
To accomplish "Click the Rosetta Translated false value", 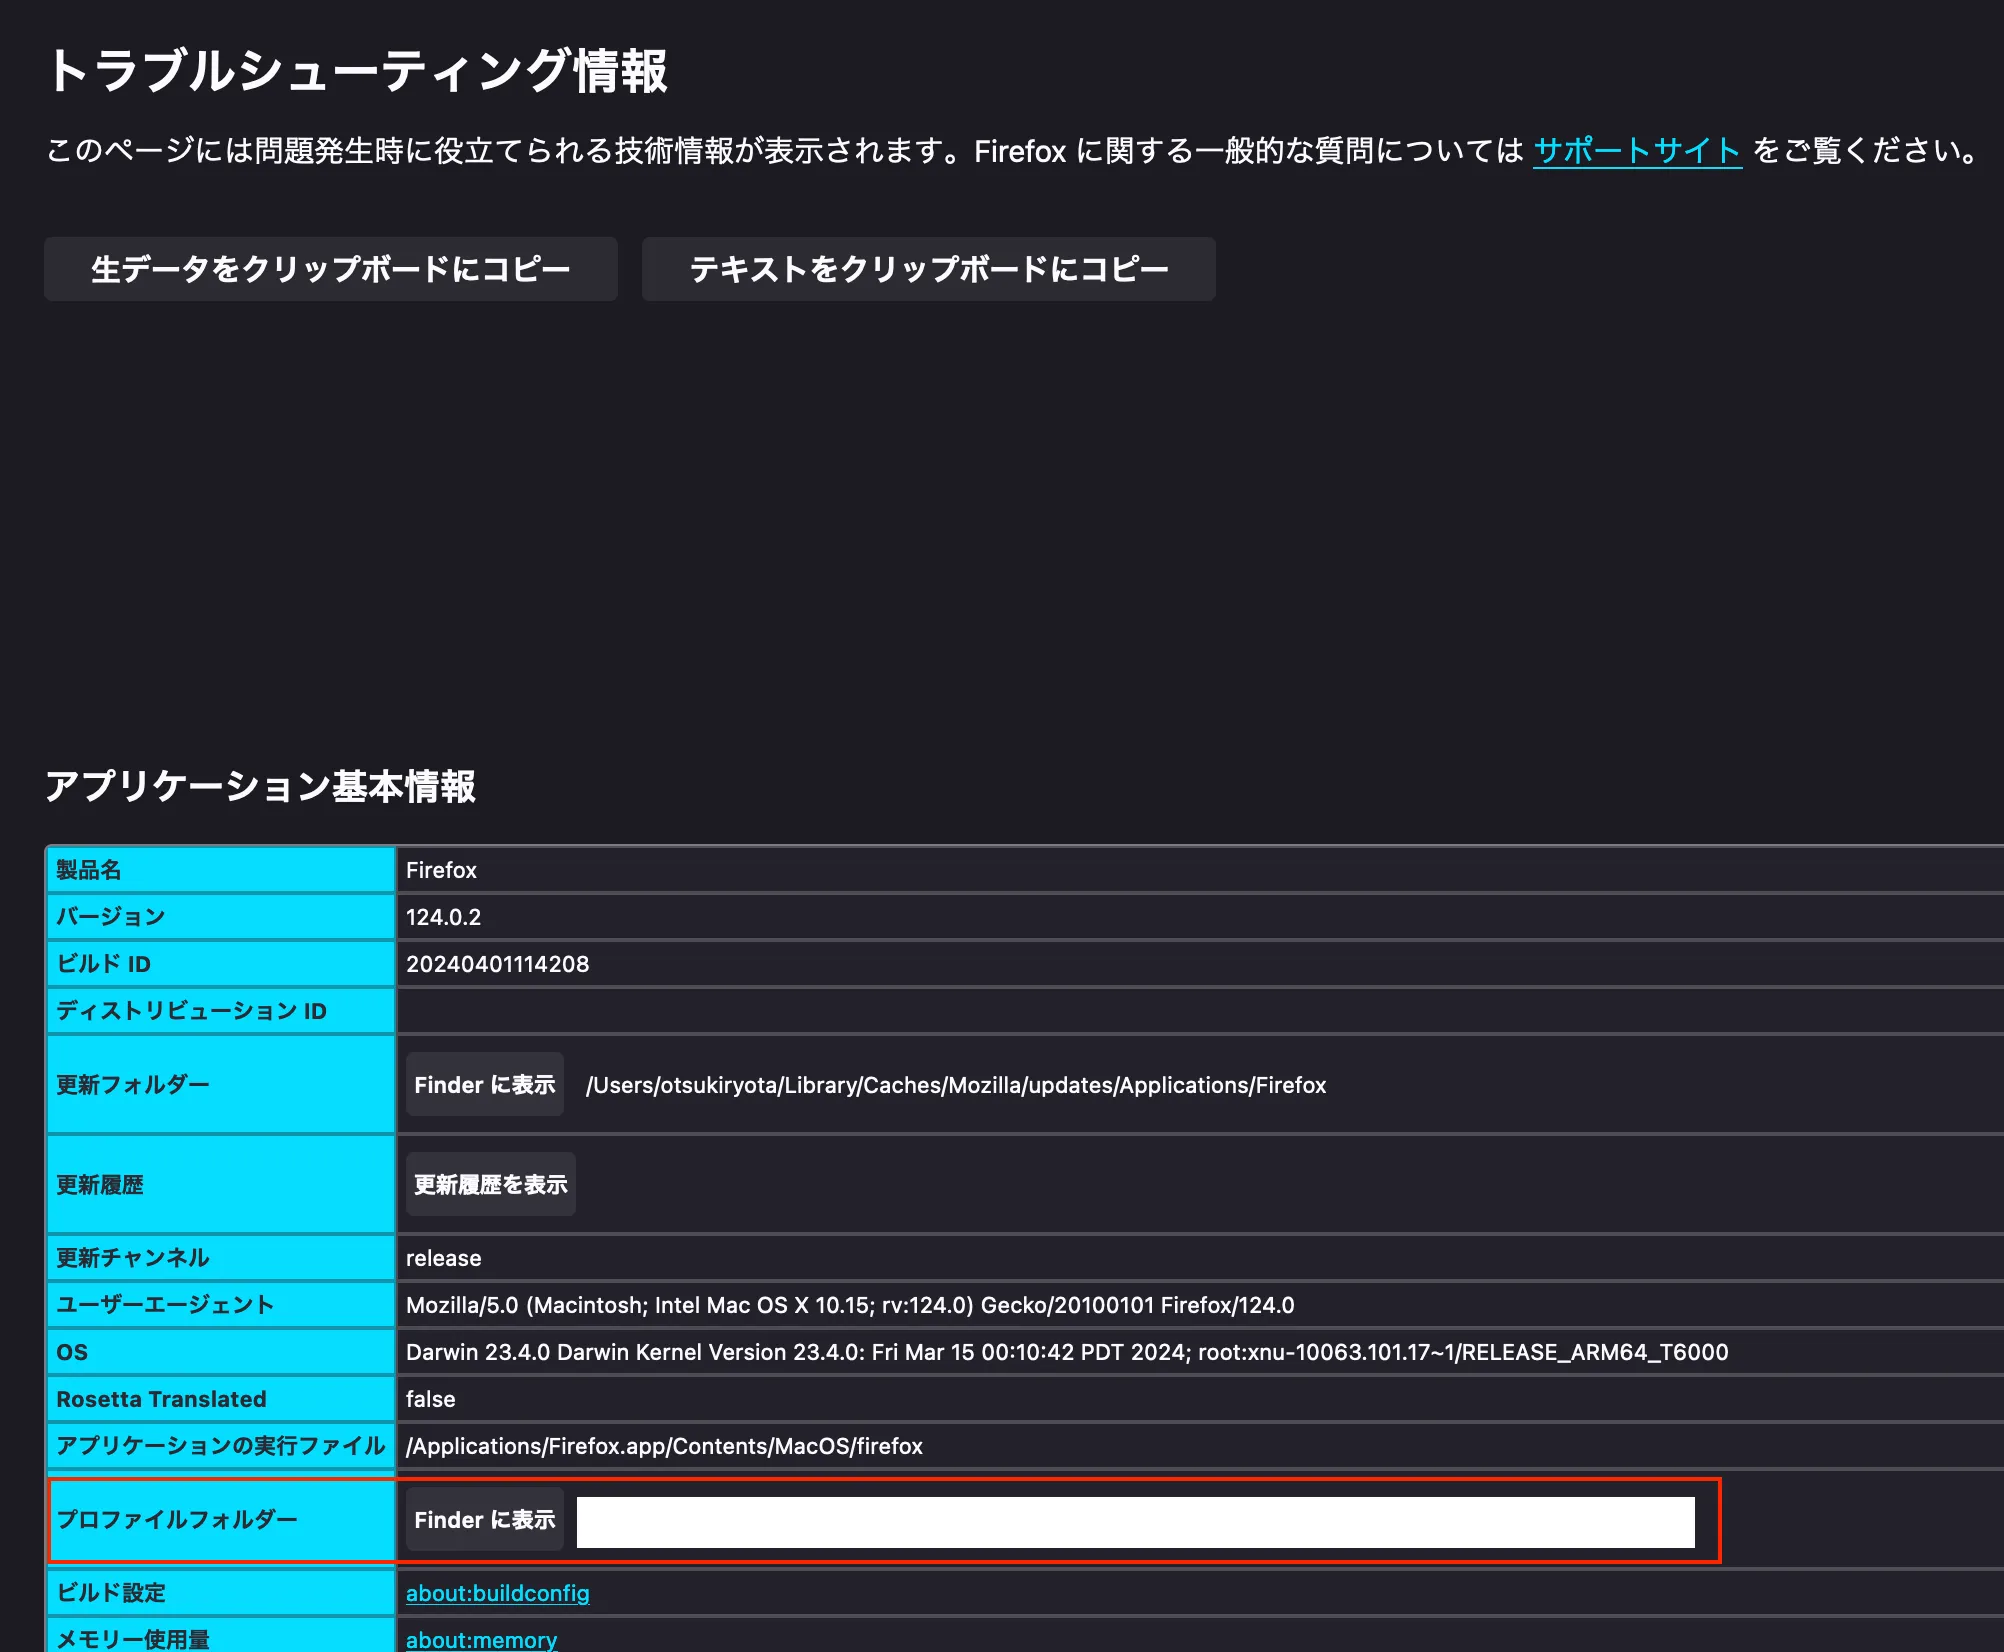I will coord(430,1398).
